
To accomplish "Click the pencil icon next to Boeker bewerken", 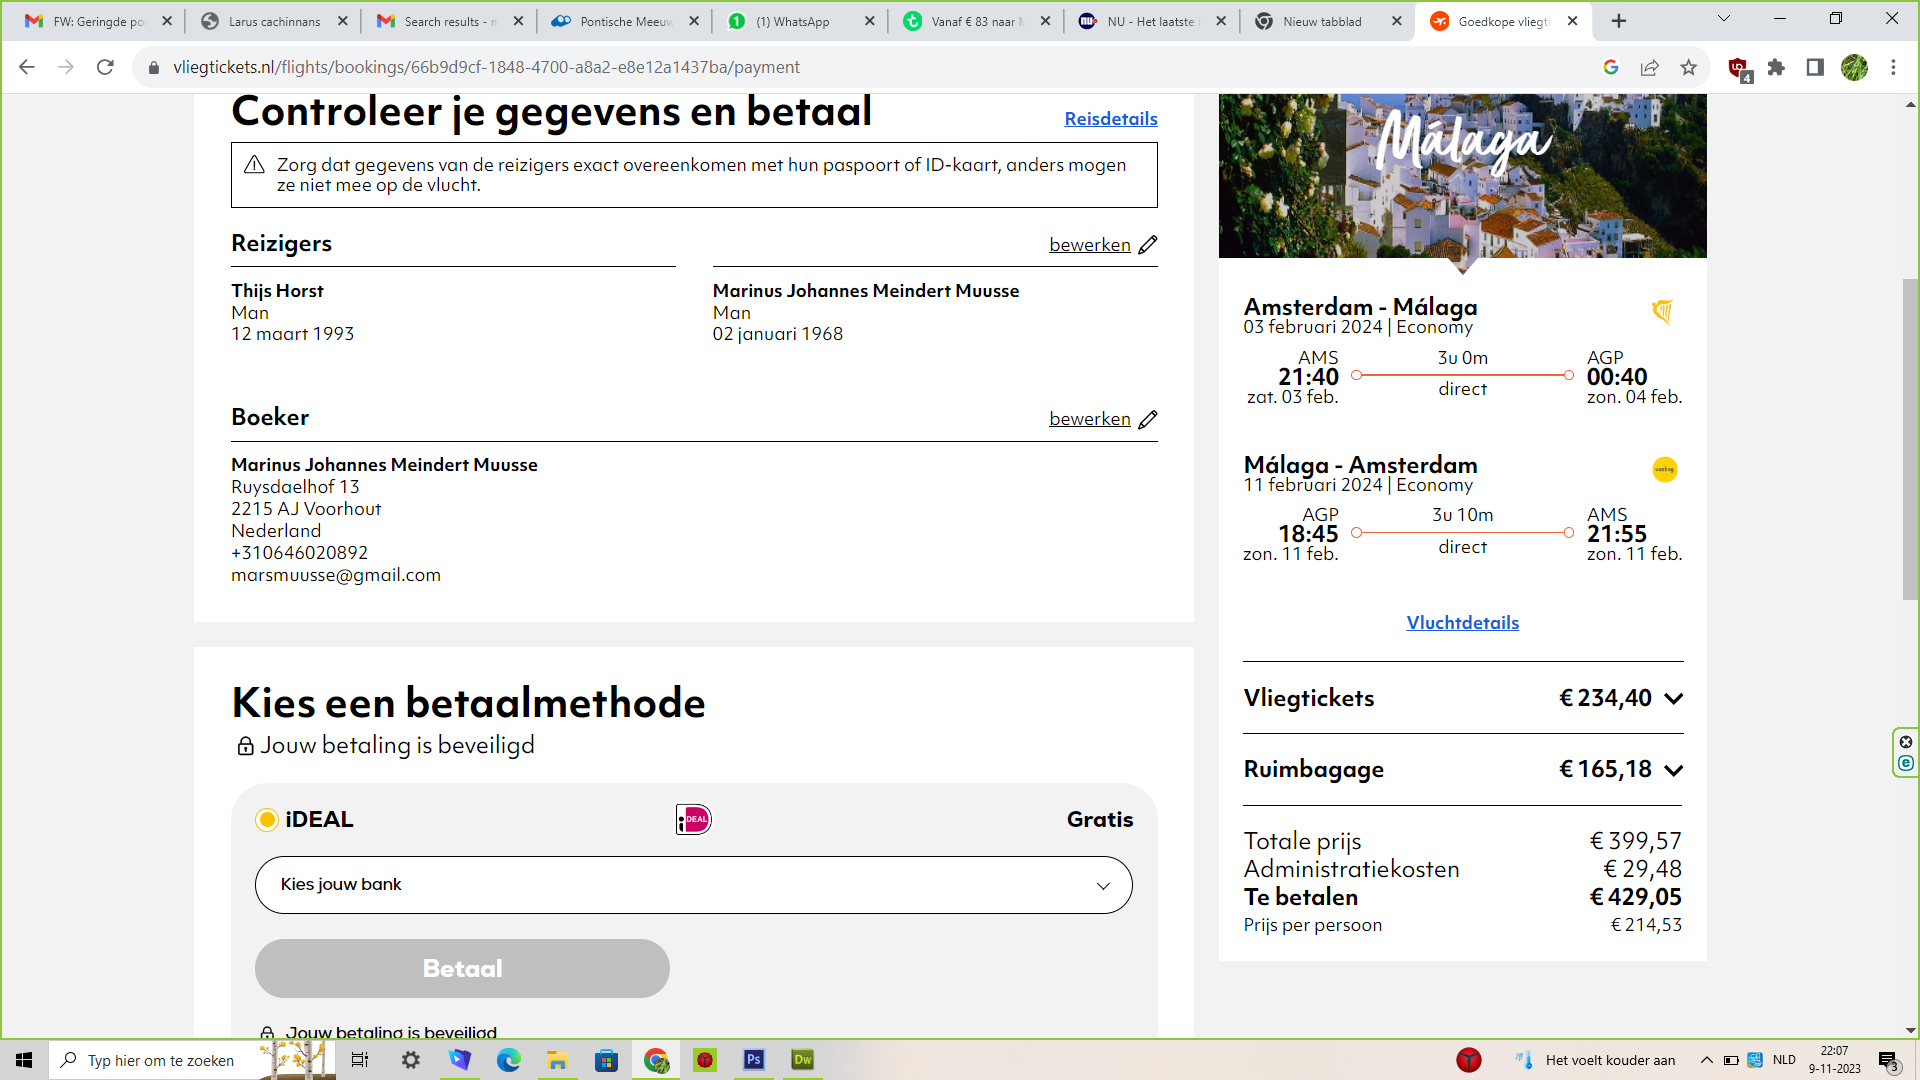I will click(1148, 419).
